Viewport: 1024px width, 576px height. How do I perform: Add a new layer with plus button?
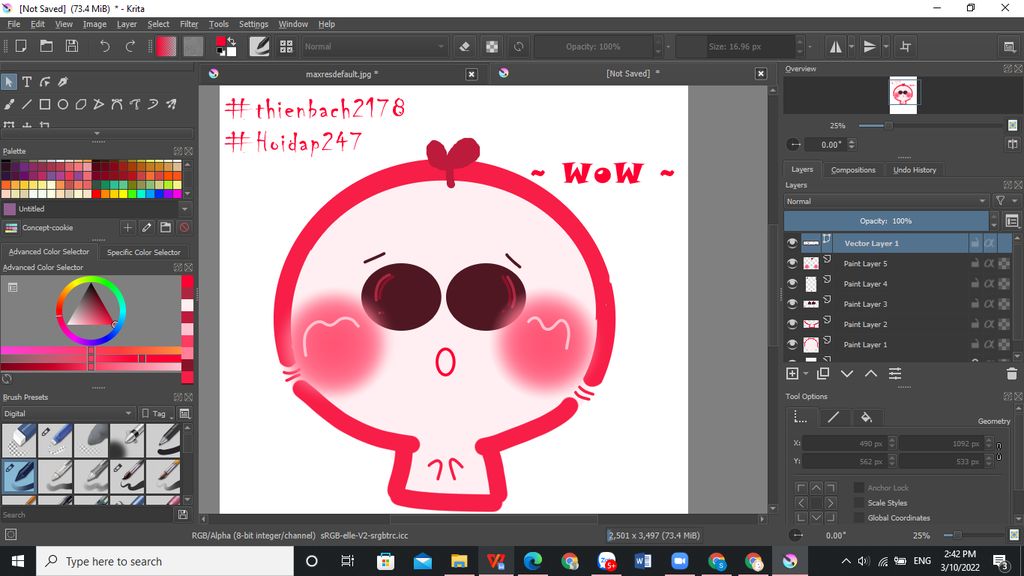[x=792, y=373]
